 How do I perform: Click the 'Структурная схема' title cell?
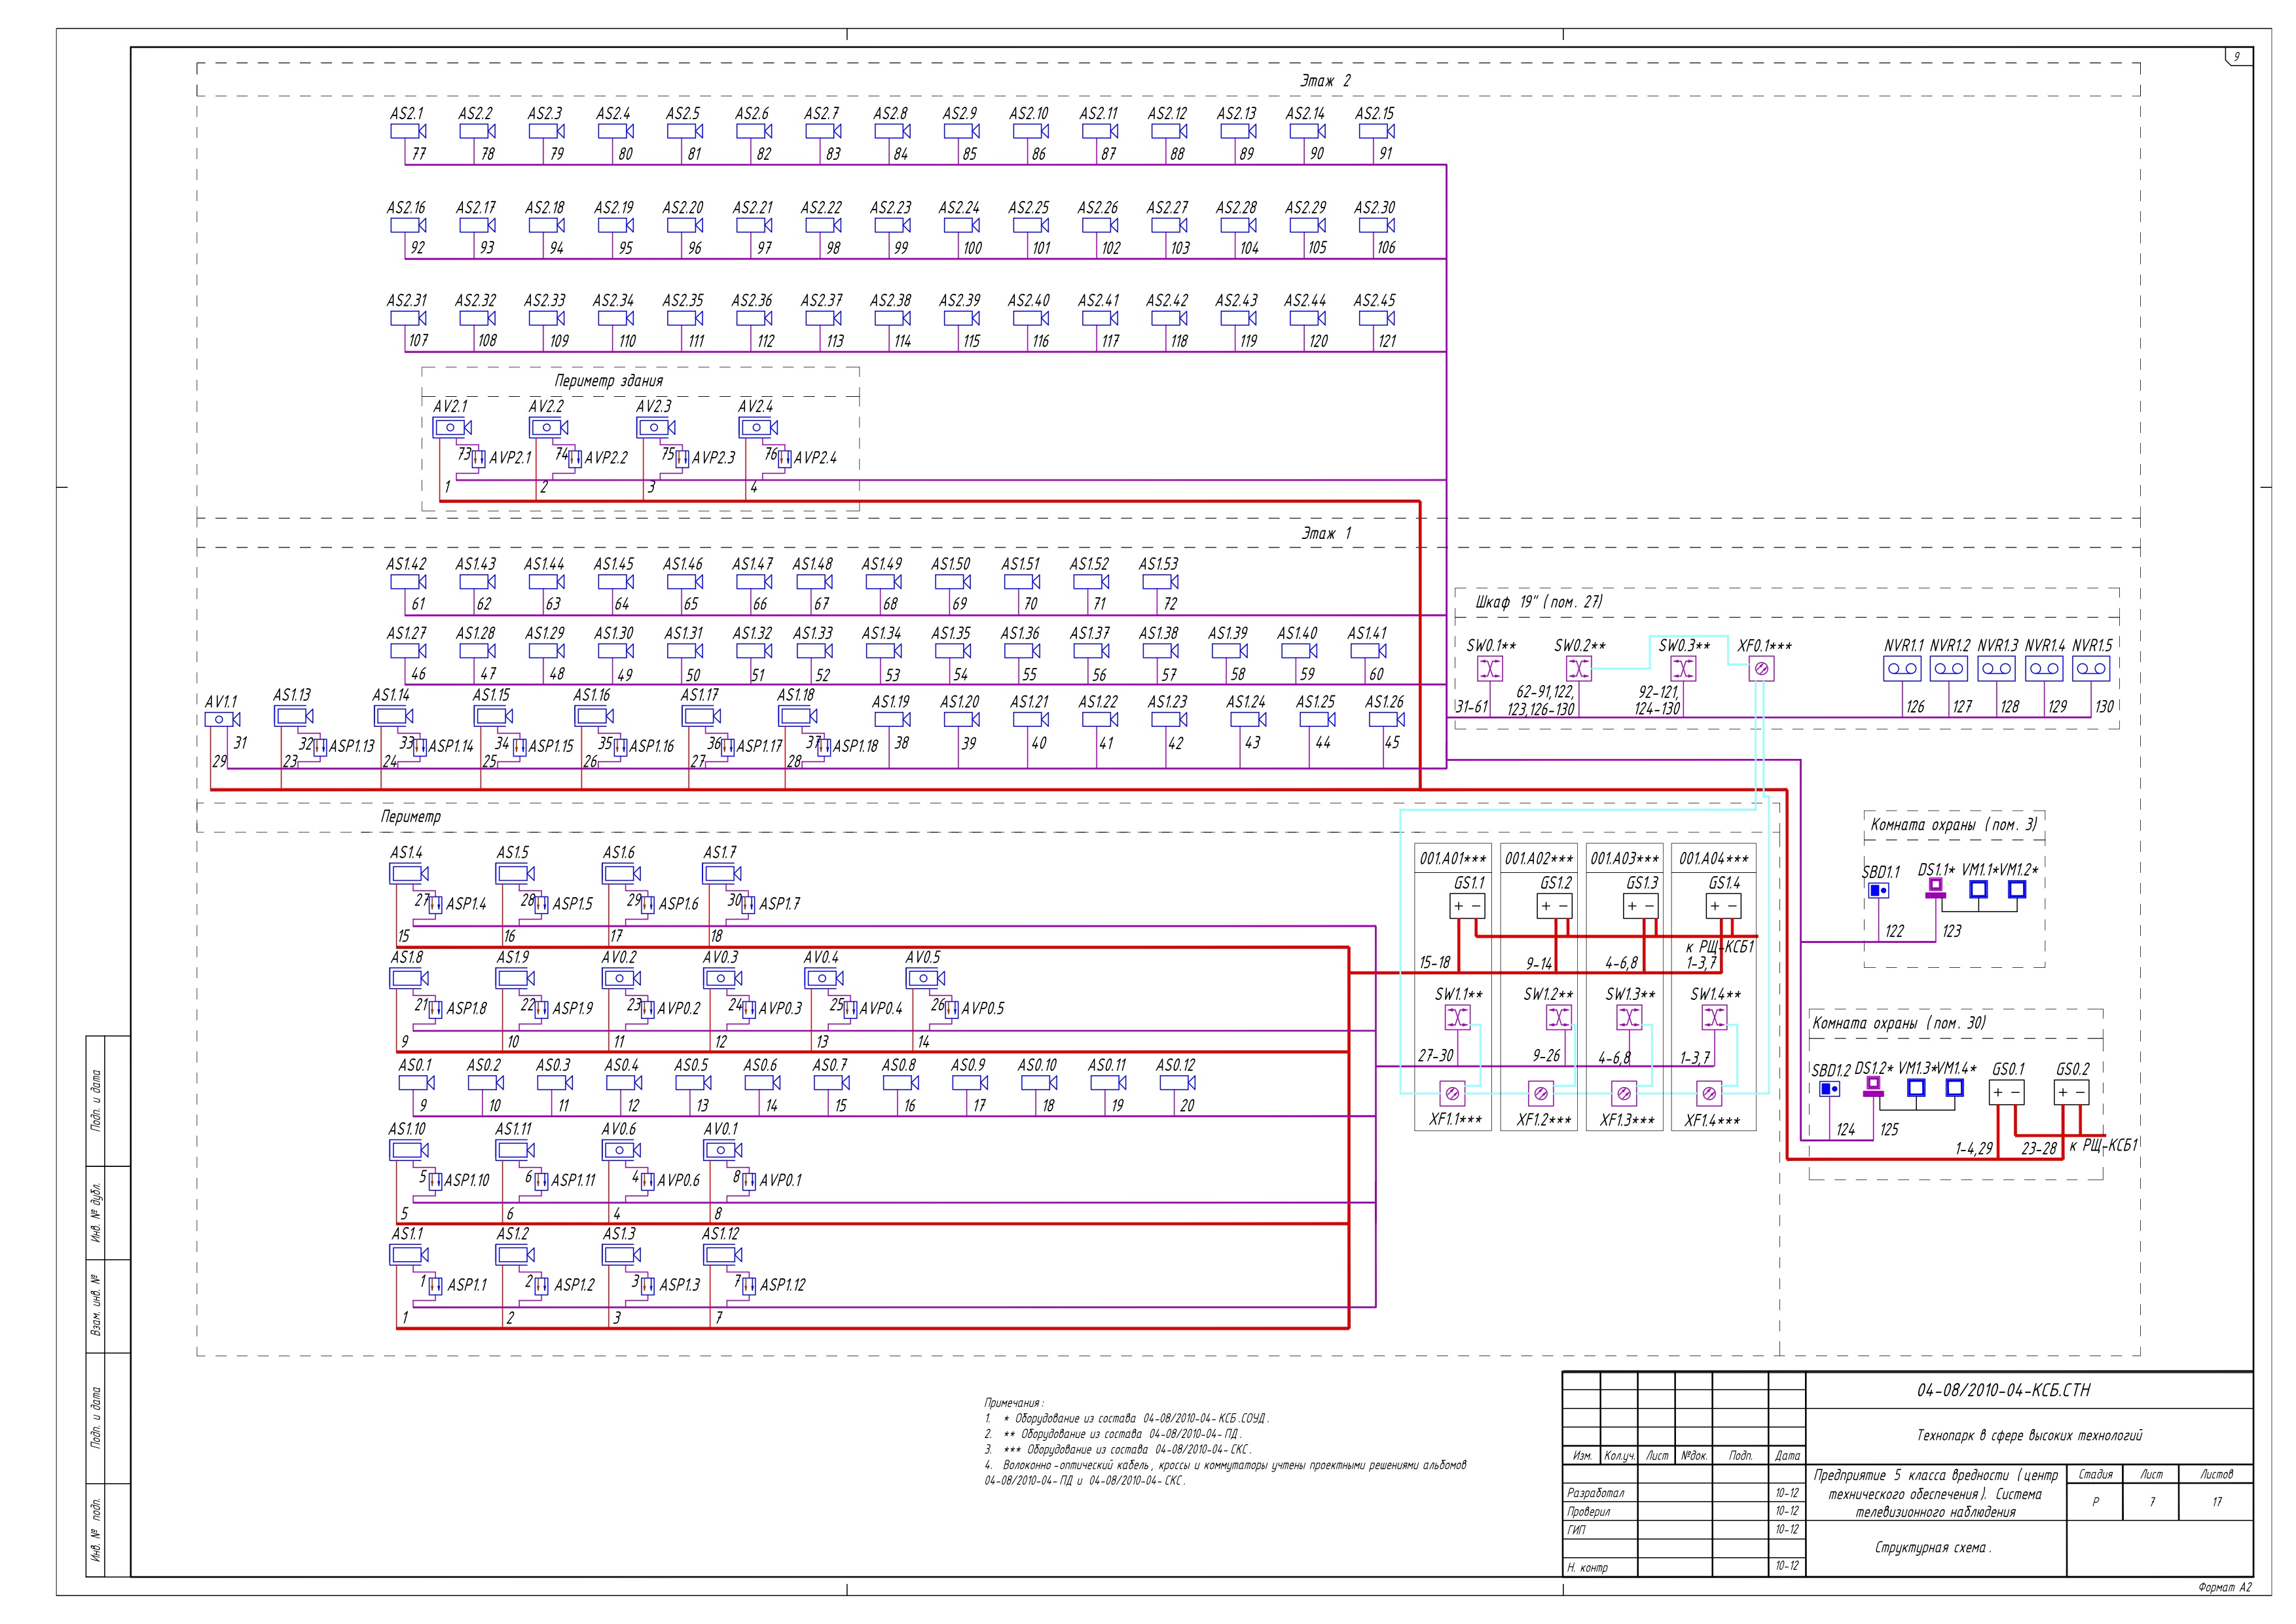[1932, 1548]
